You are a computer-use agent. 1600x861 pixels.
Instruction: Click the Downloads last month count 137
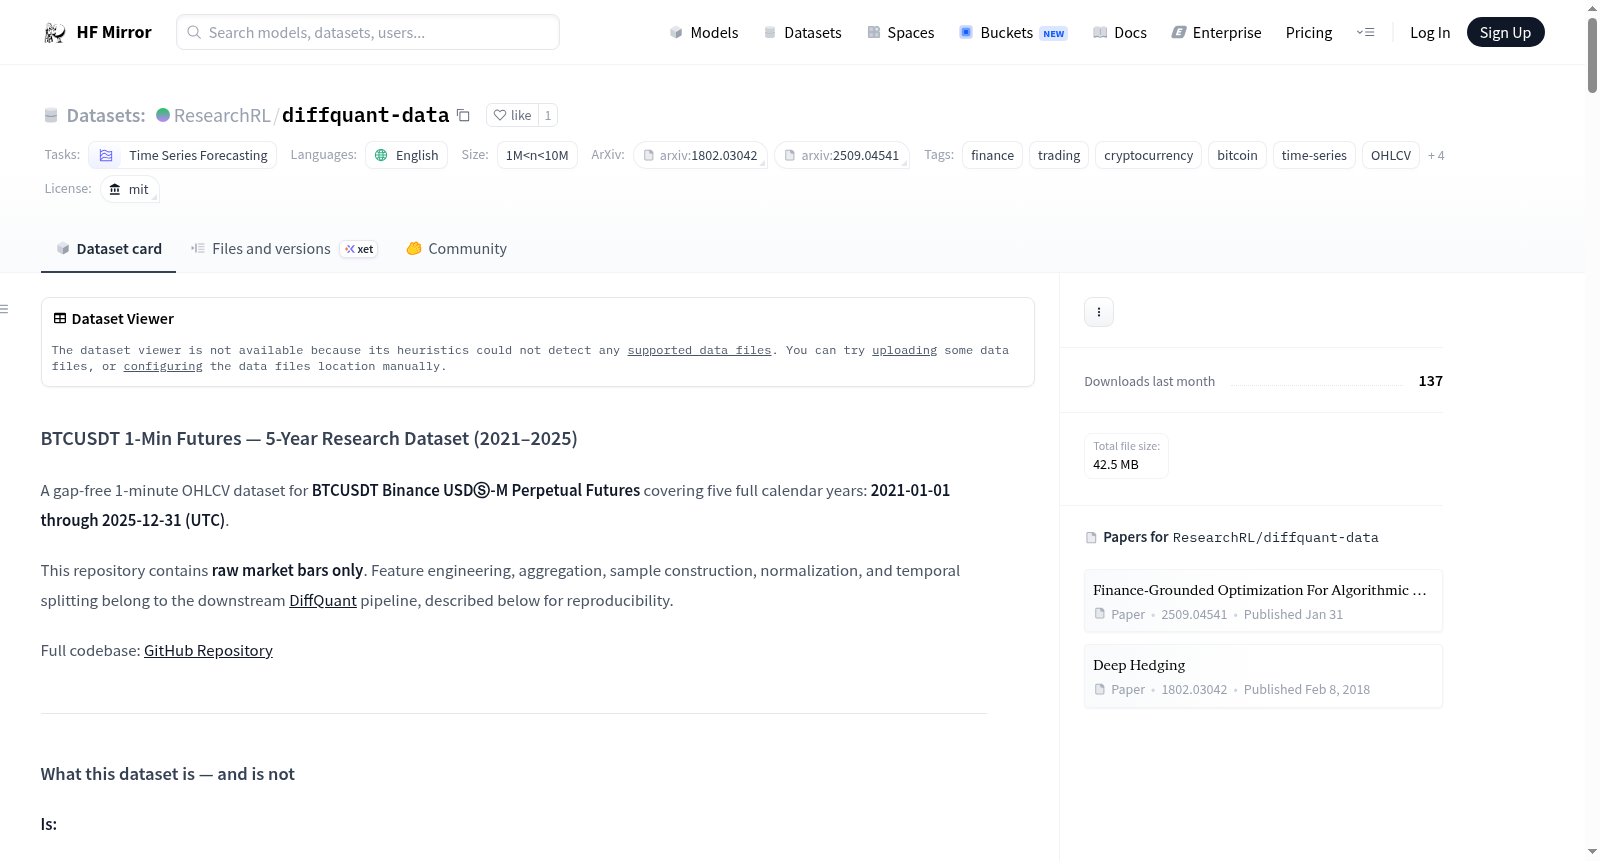click(1430, 381)
